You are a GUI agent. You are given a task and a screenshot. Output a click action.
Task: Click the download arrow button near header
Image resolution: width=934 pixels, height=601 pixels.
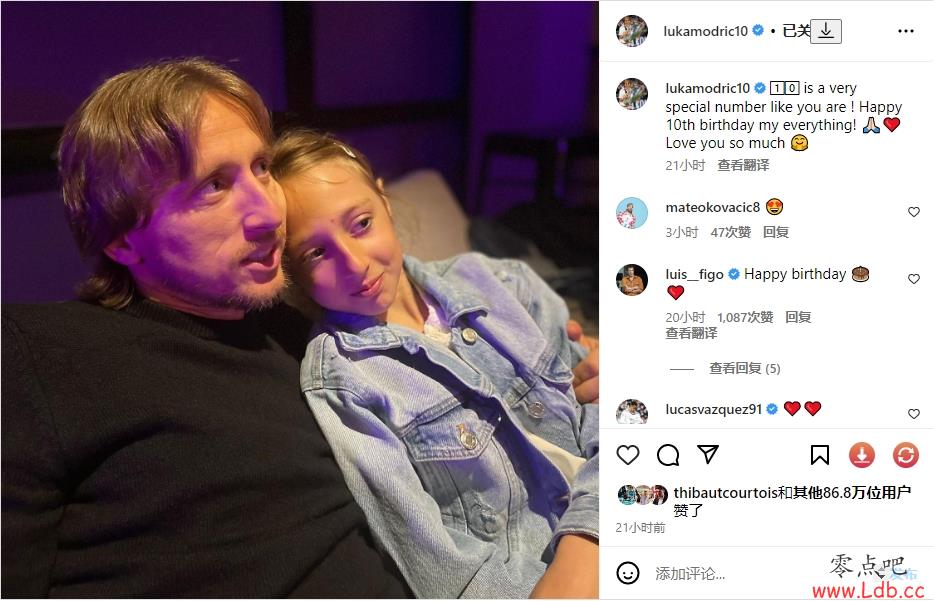pyautogui.click(x=826, y=31)
